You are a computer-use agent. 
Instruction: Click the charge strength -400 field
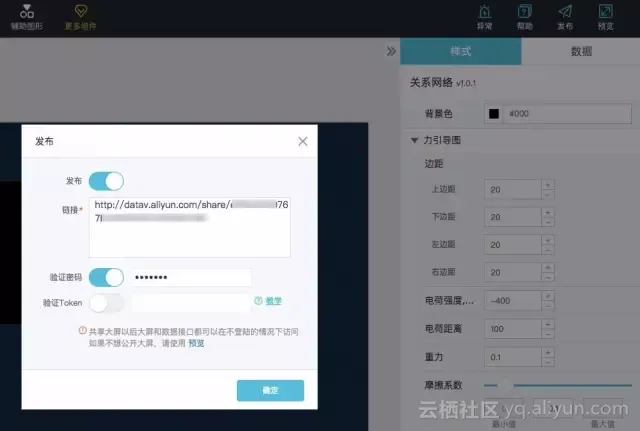pyautogui.click(x=513, y=301)
